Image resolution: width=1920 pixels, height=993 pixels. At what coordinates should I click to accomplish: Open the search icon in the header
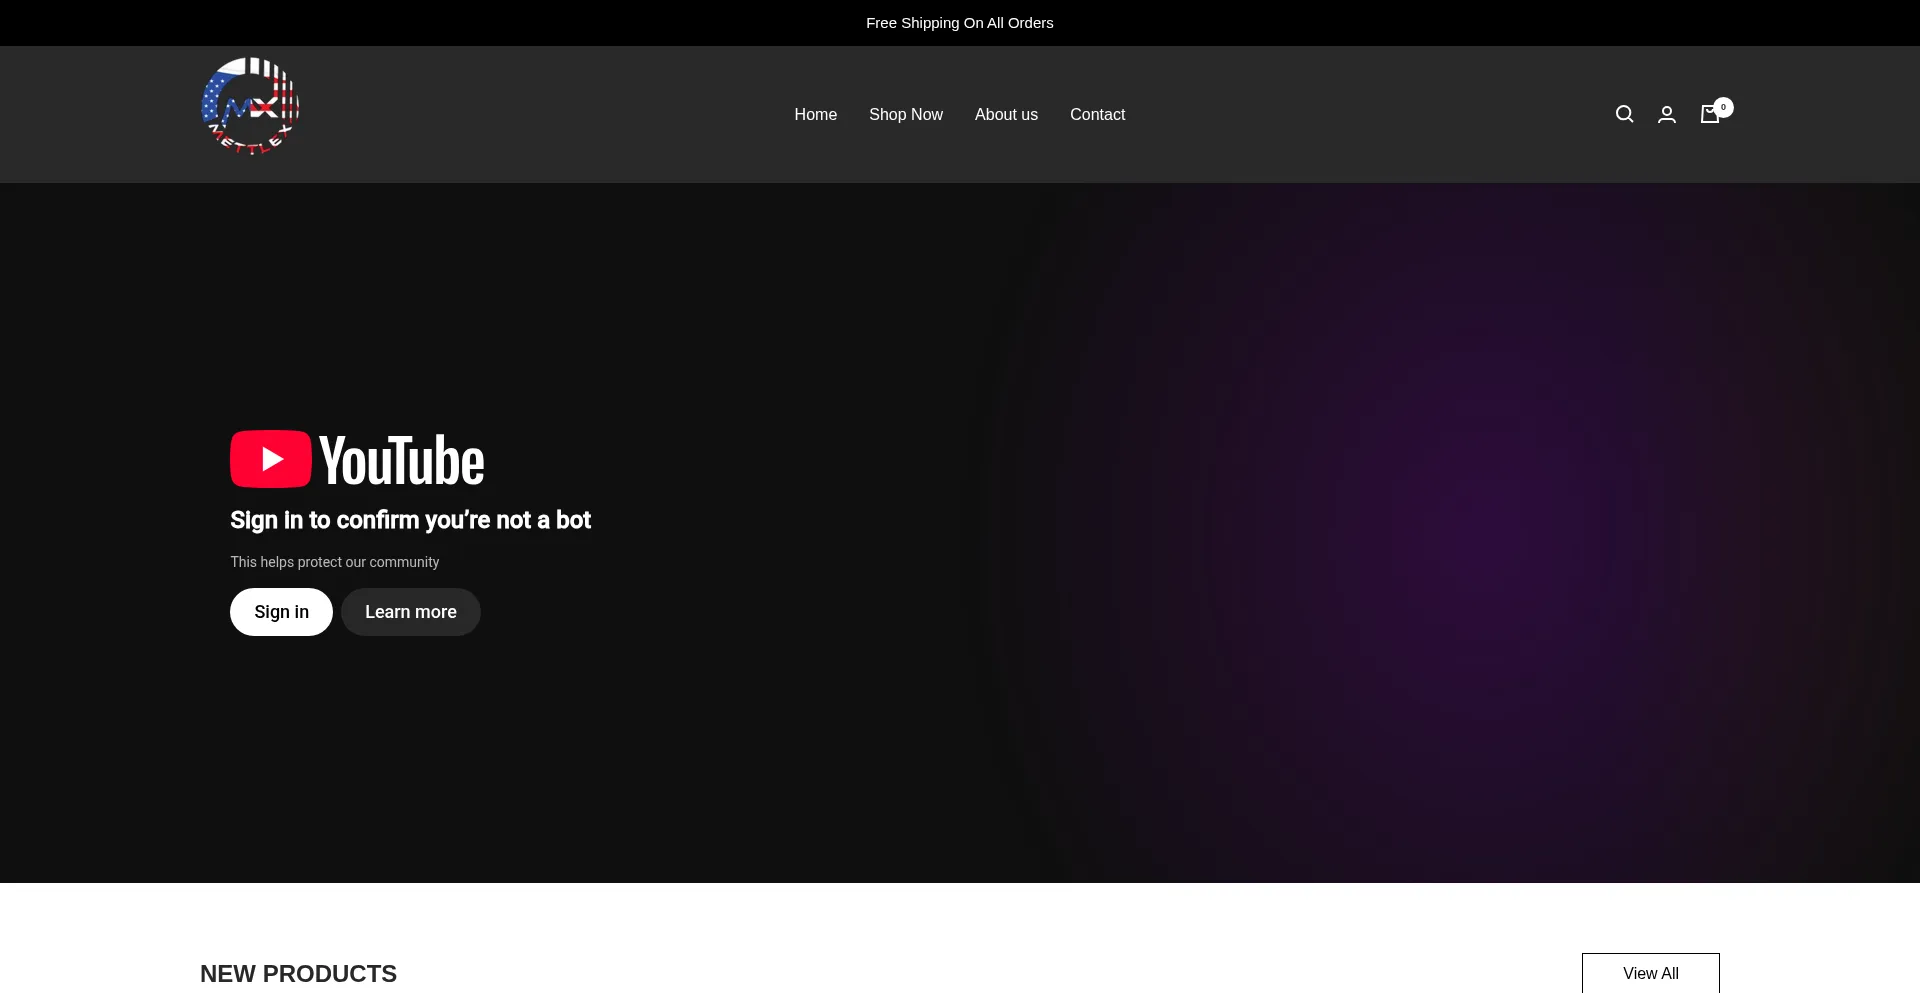click(x=1624, y=114)
